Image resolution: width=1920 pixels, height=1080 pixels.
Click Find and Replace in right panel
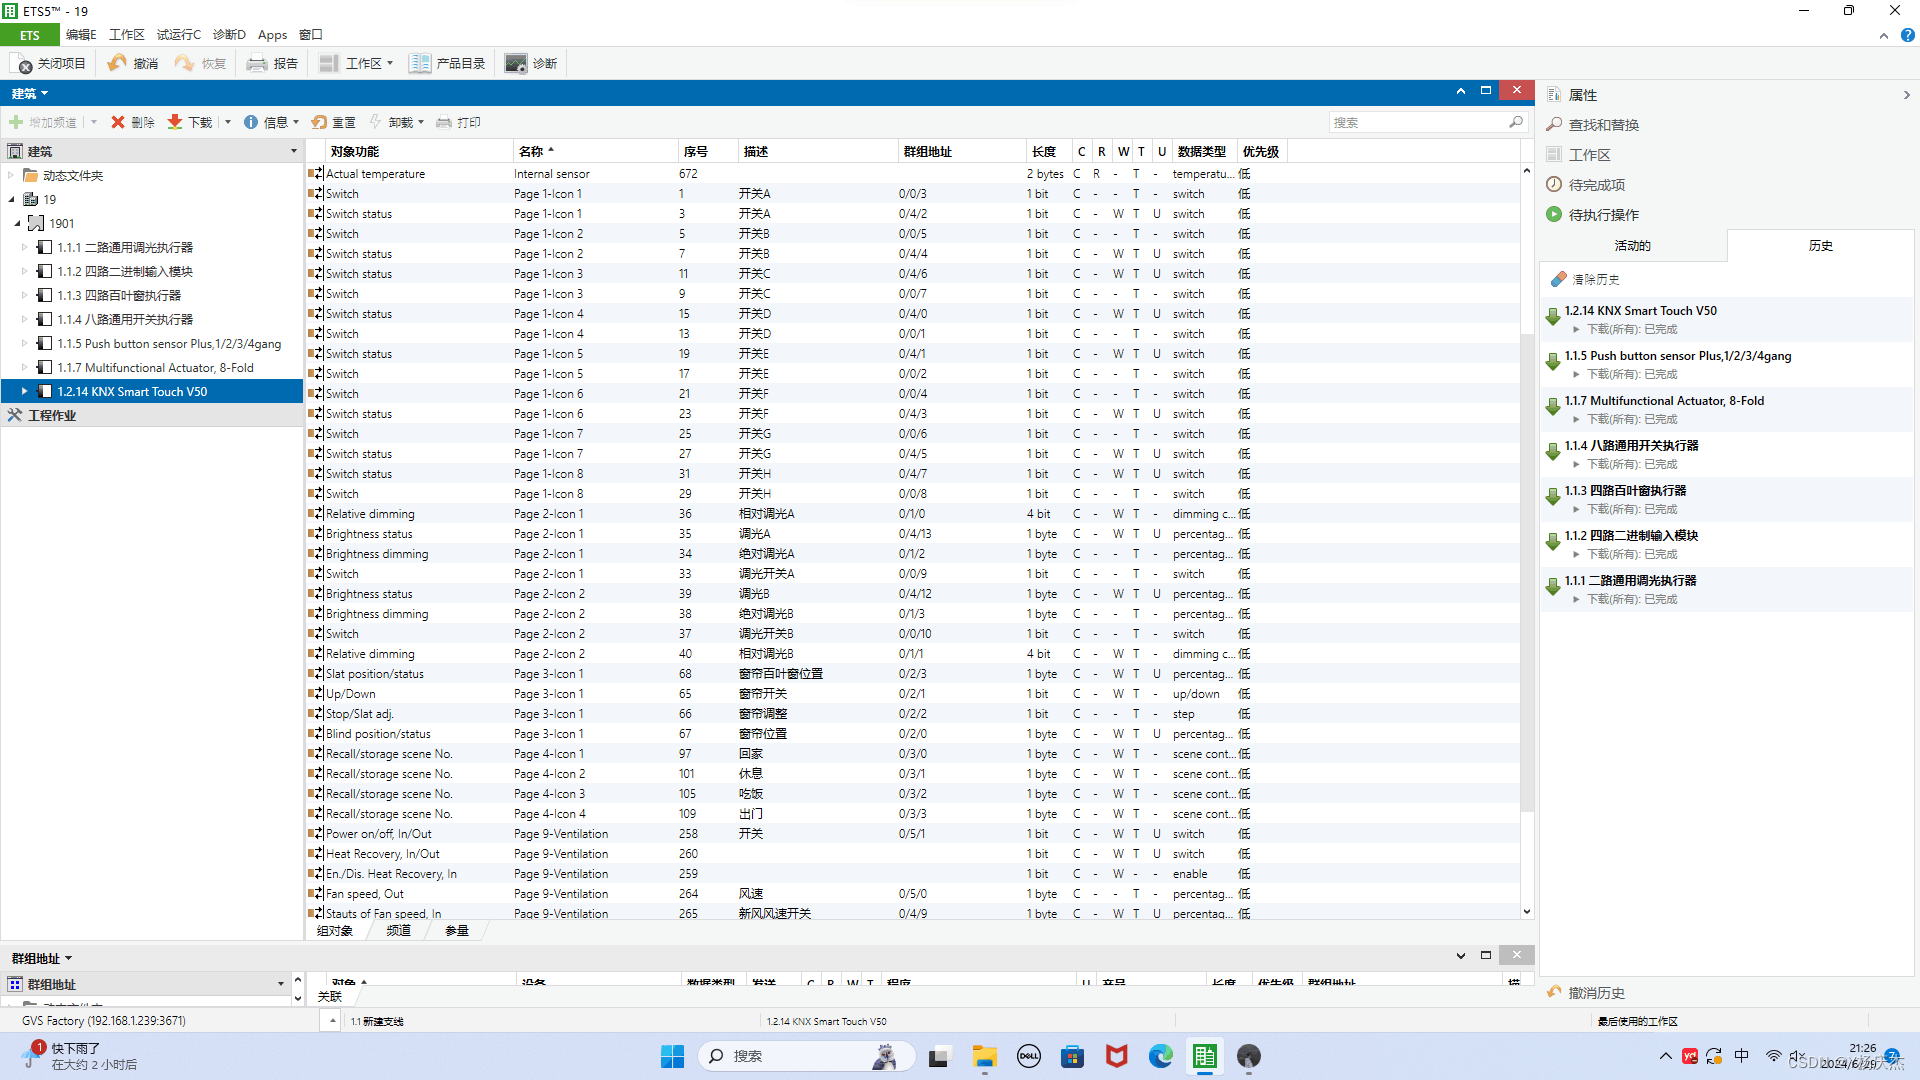pyautogui.click(x=1602, y=125)
